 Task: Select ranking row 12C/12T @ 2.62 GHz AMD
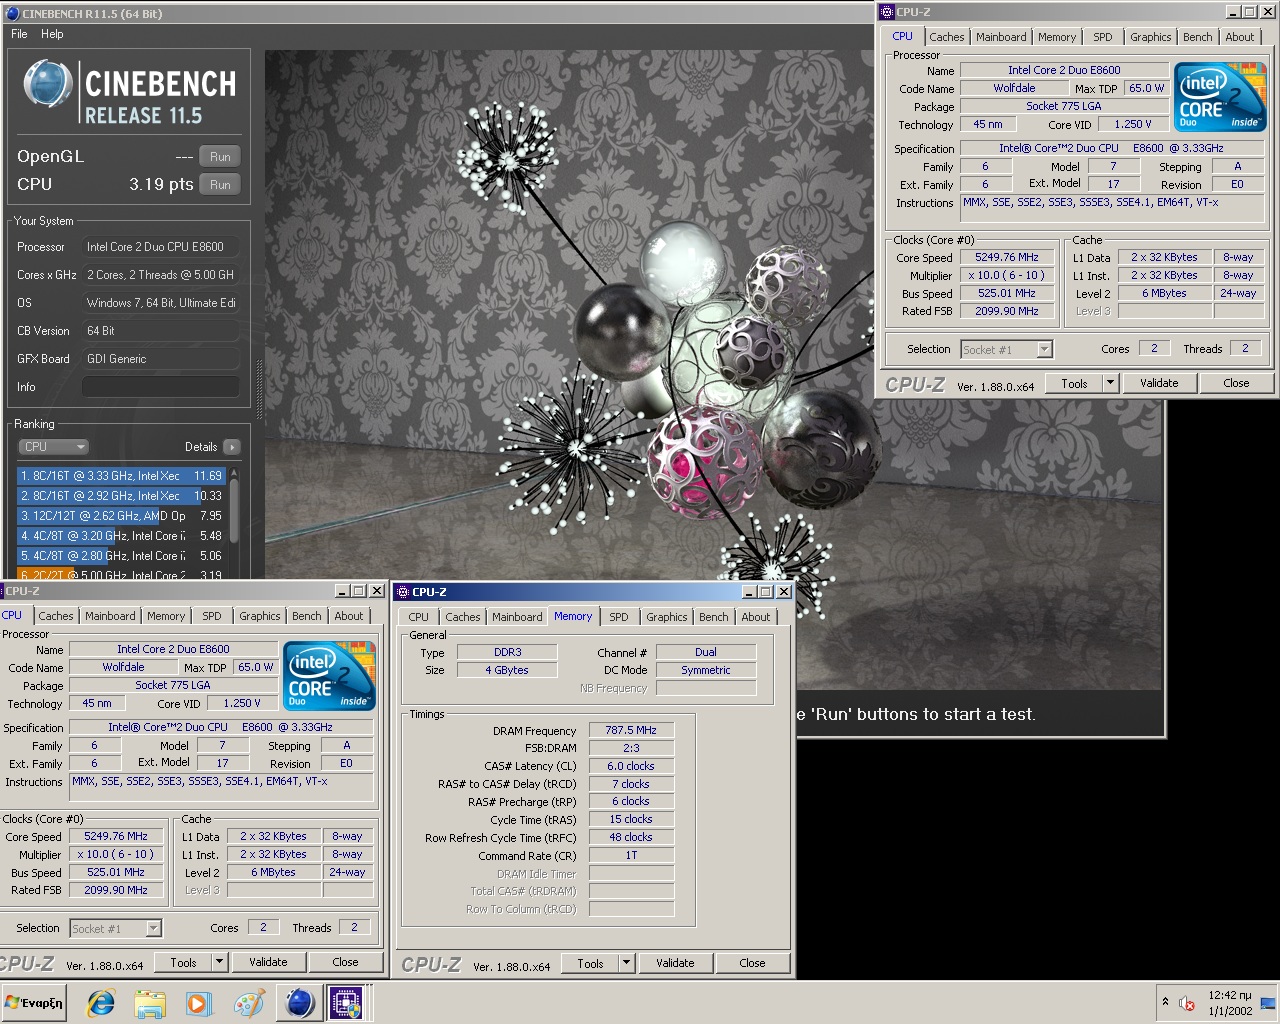click(121, 516)
